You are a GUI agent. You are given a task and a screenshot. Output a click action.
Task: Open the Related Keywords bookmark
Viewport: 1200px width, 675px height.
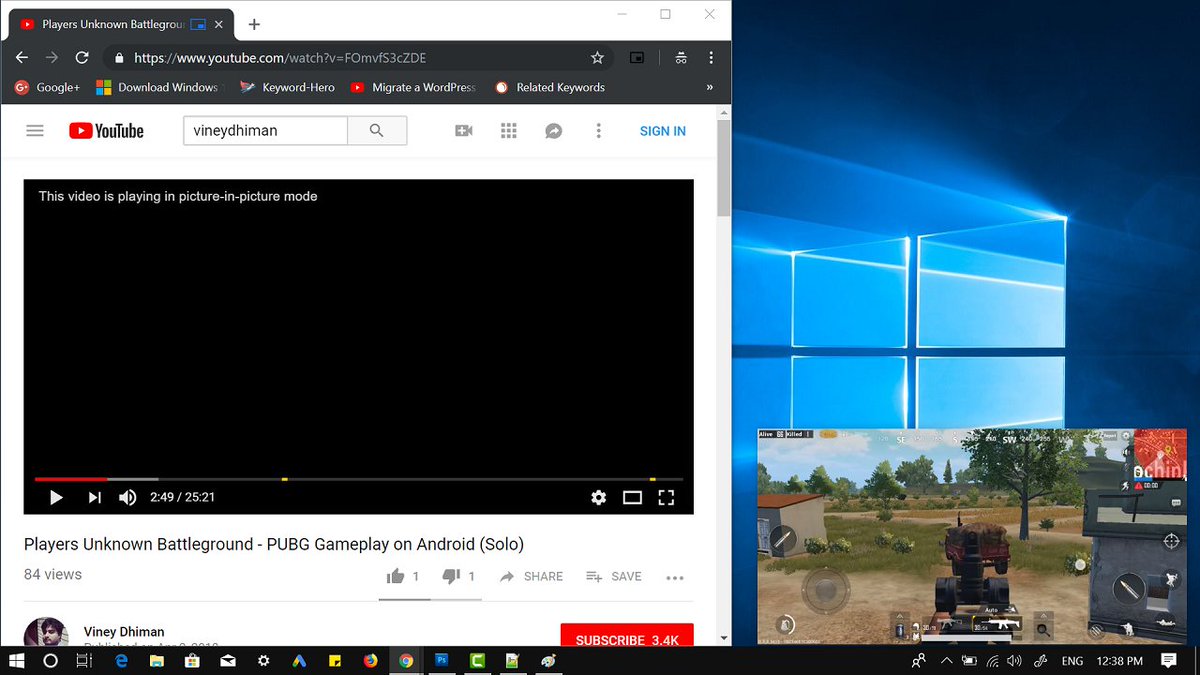550,87
